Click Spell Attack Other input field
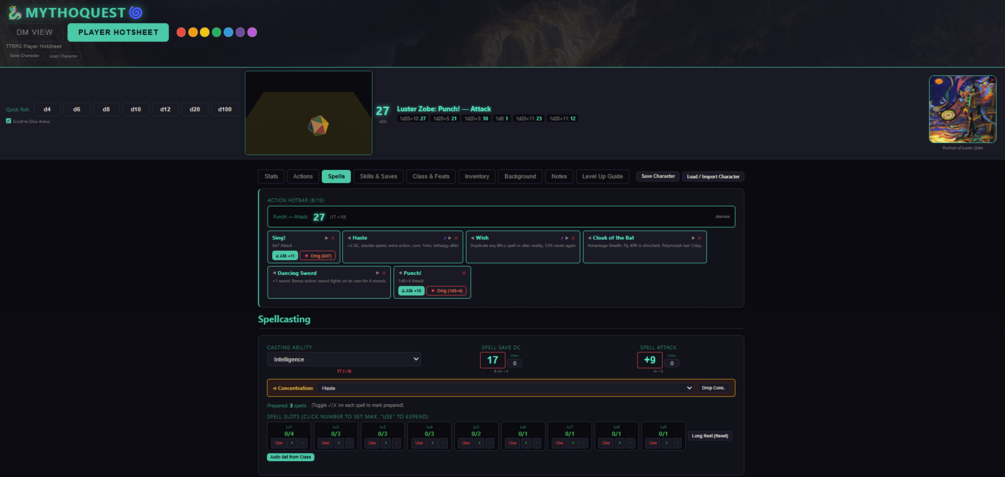The width and height of the screenshot is (1005, 477). (x=672, y=363)
